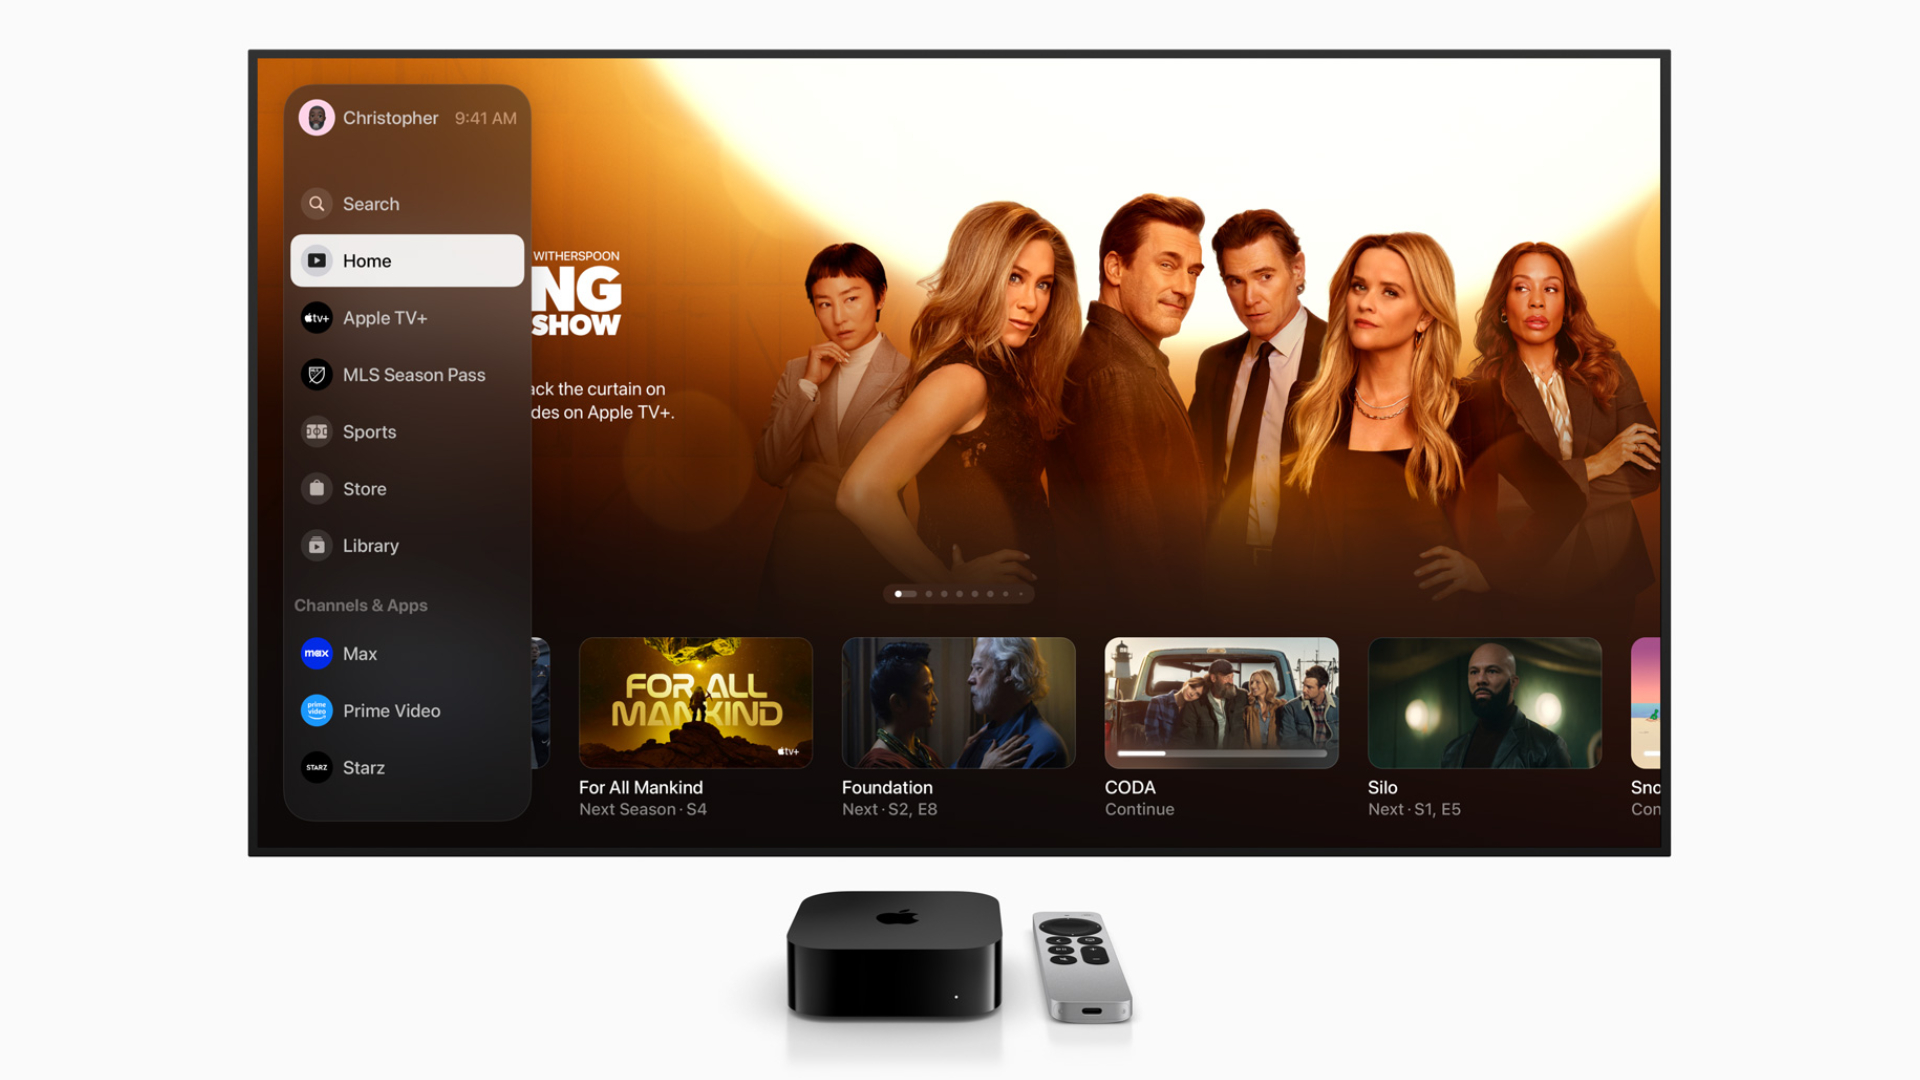Screen dimensions: 1920x1080
Task: Click the Foundation Next S2 E8 thumbnail
Action: point(959,700)
